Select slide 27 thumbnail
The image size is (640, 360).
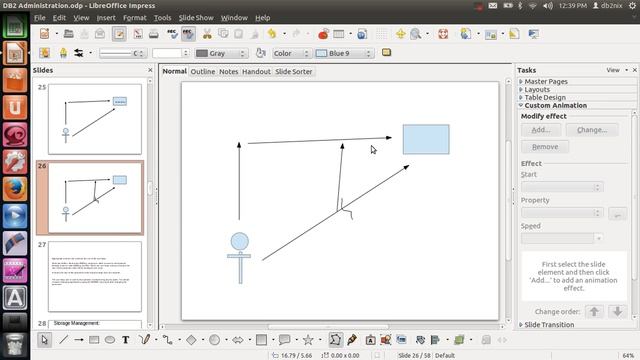95,276
